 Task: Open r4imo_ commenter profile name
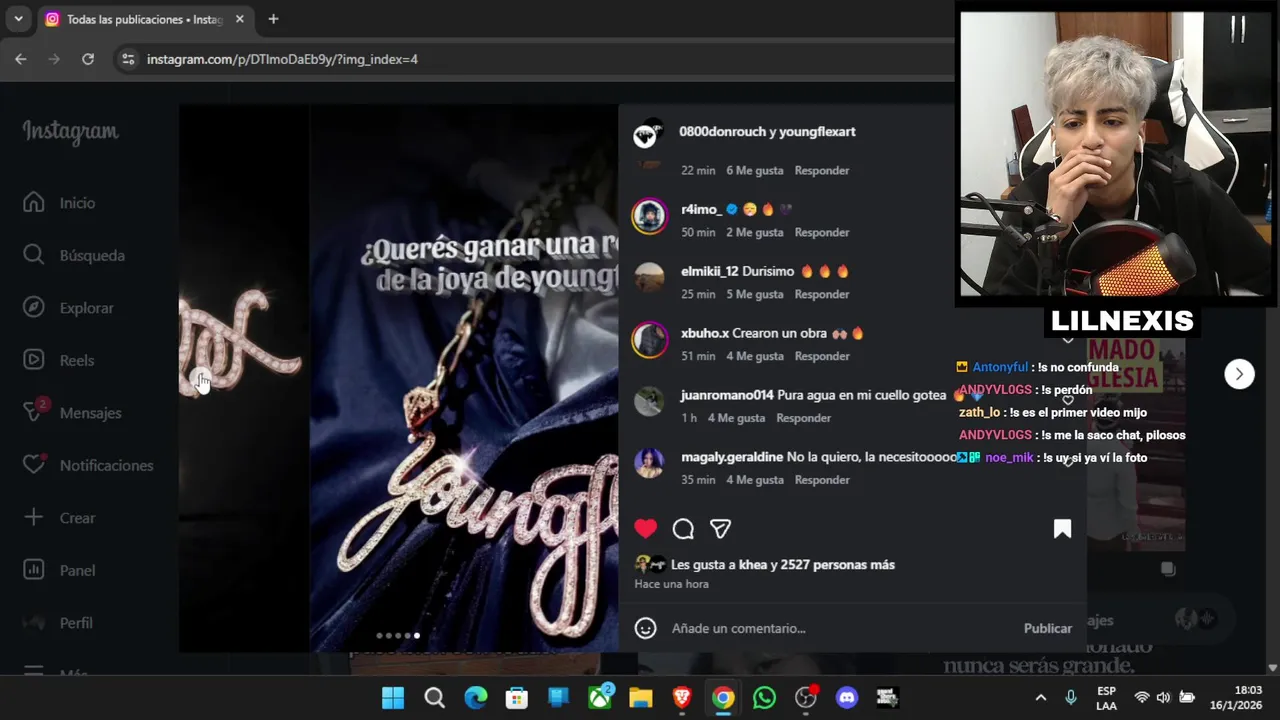701,209
